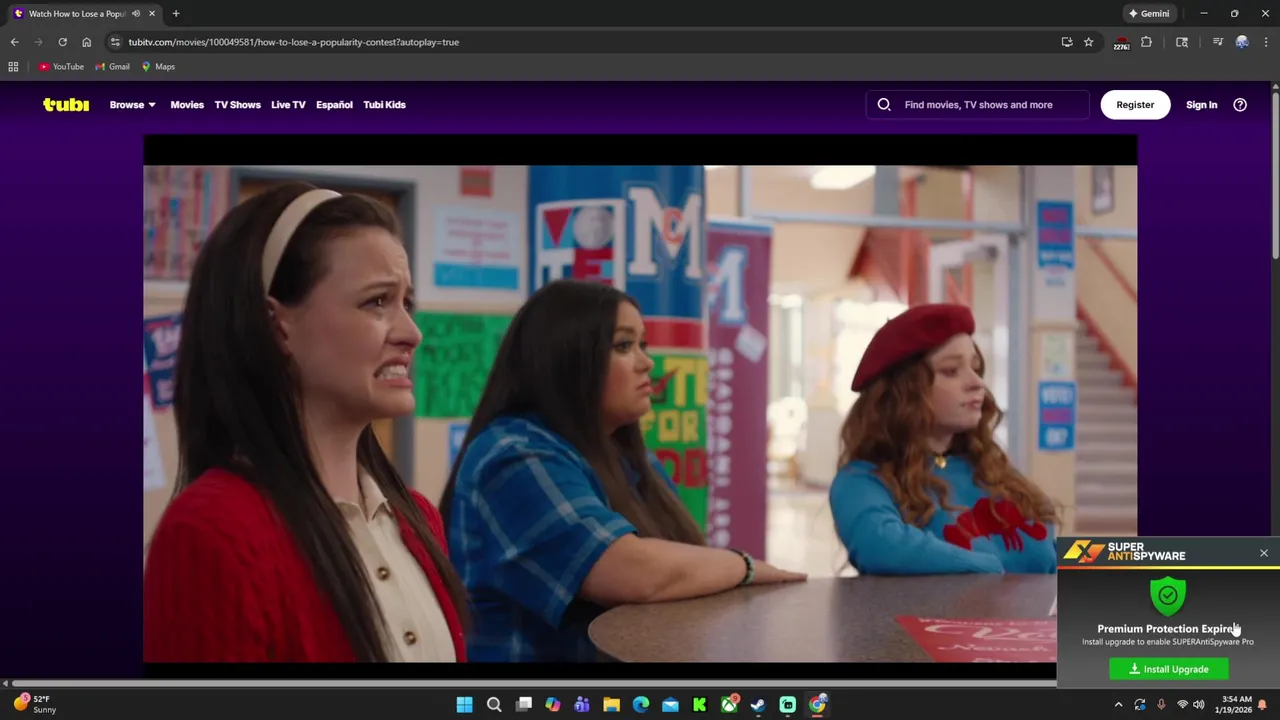Go to Live TV
This screenshot has width=1280, height=720.
(288, 104)
